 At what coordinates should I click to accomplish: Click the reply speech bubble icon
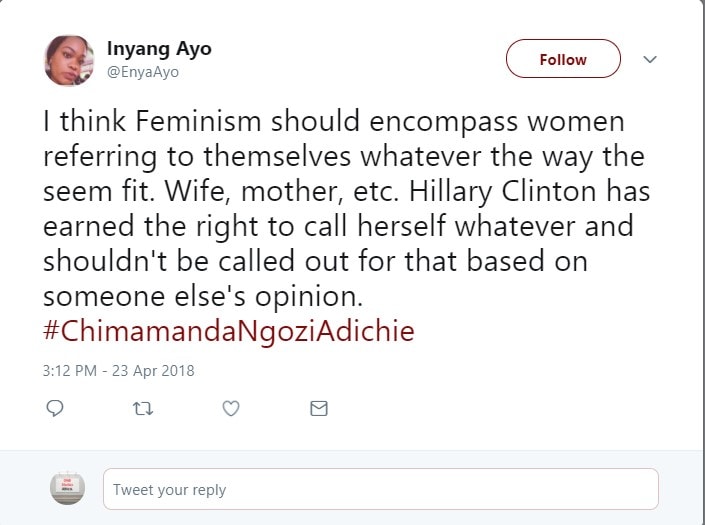click(x=55, y=409)
